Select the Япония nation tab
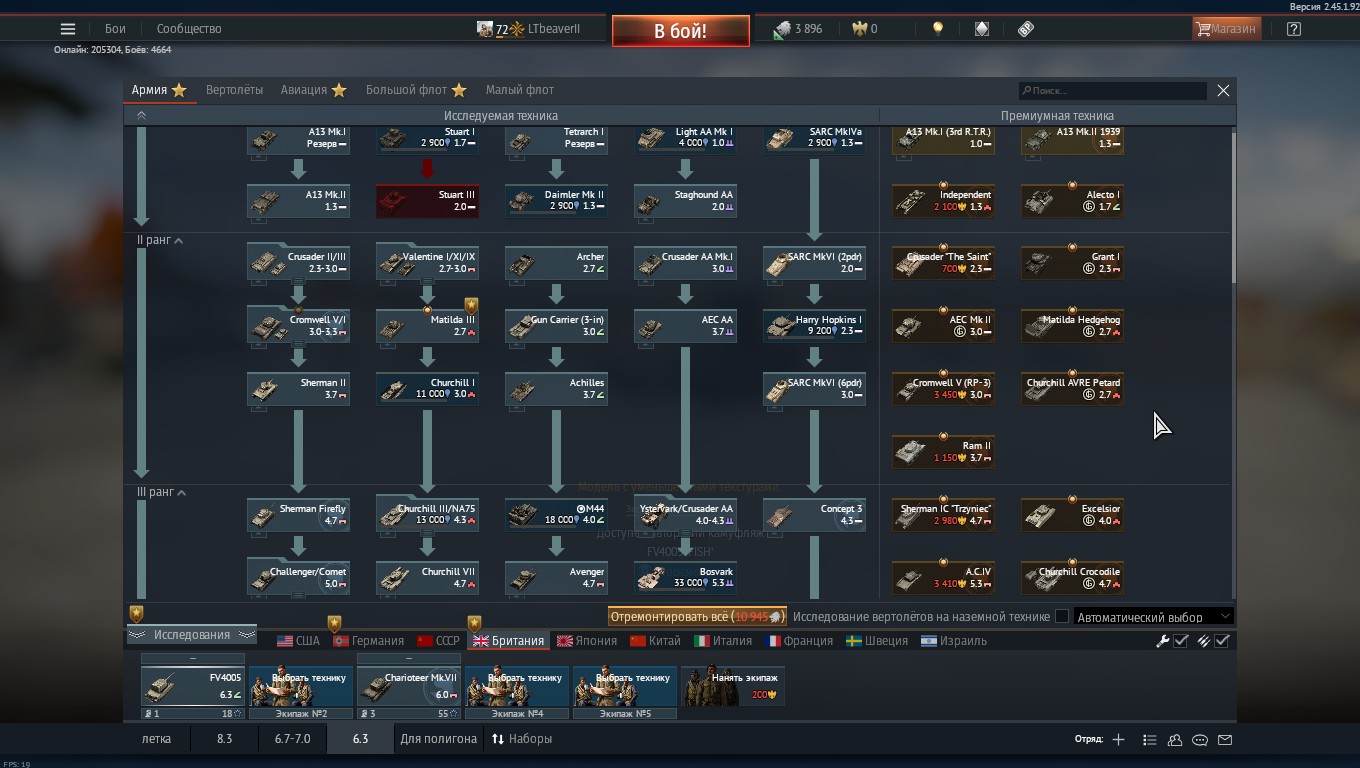The image size is (1360, 768). point(587,641)
